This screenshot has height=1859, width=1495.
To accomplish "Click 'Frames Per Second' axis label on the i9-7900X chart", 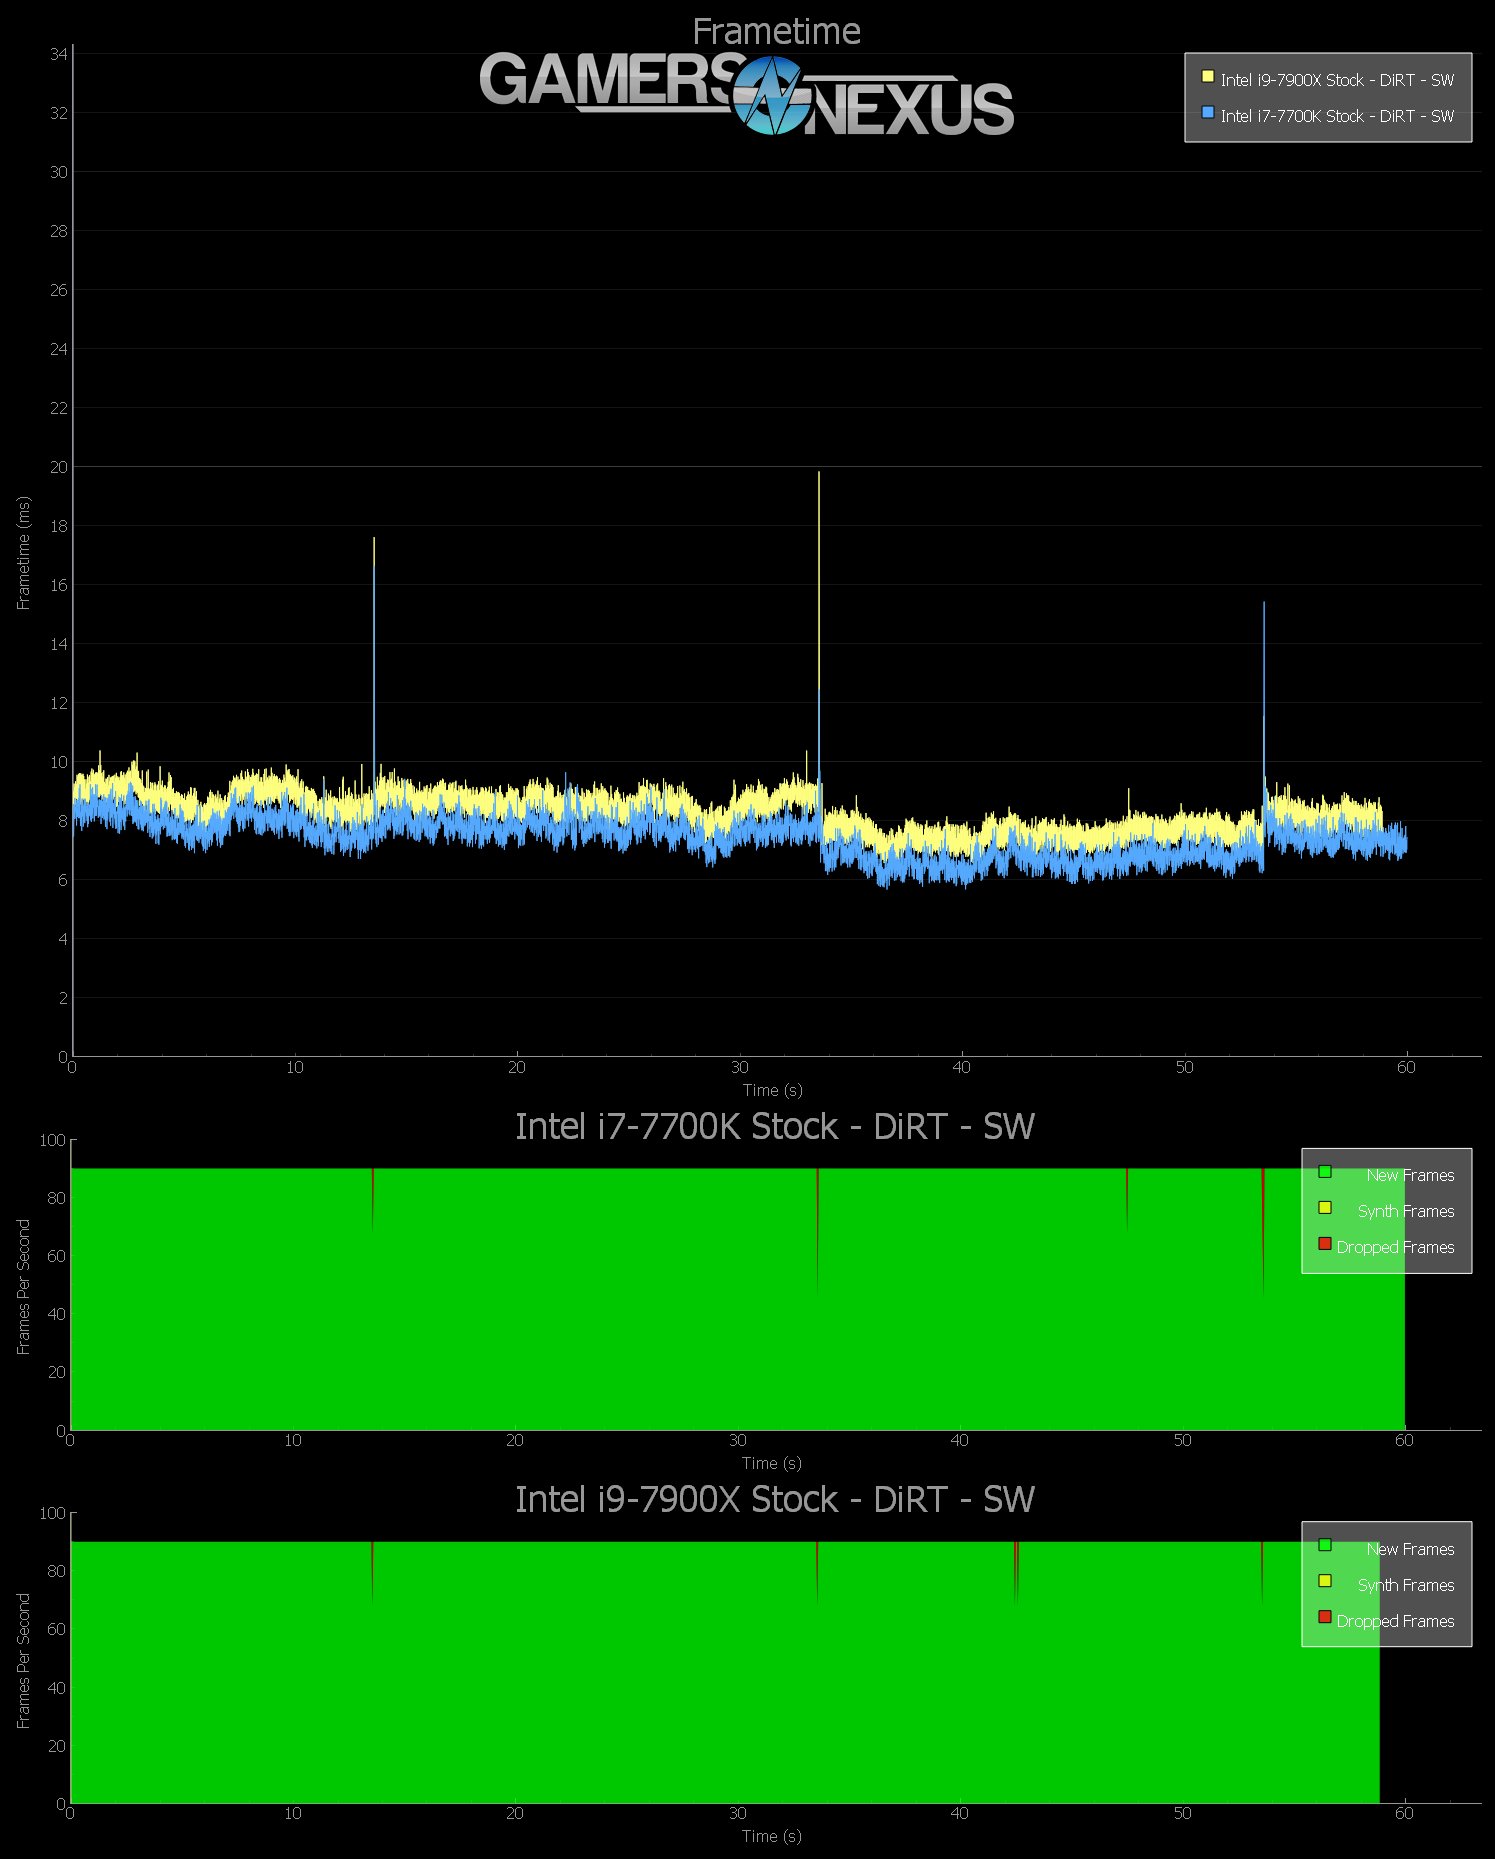I will tap(24, 1661).
